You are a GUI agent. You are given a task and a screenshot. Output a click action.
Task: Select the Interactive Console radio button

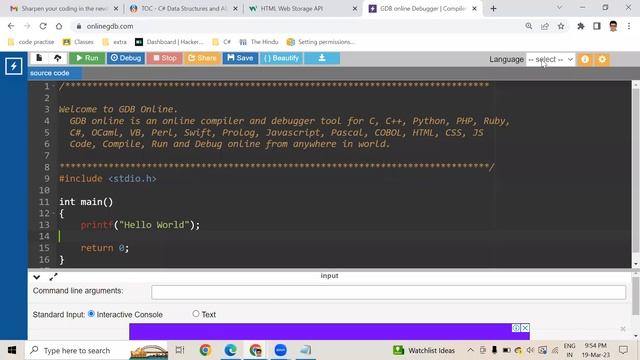click(91, 314)
